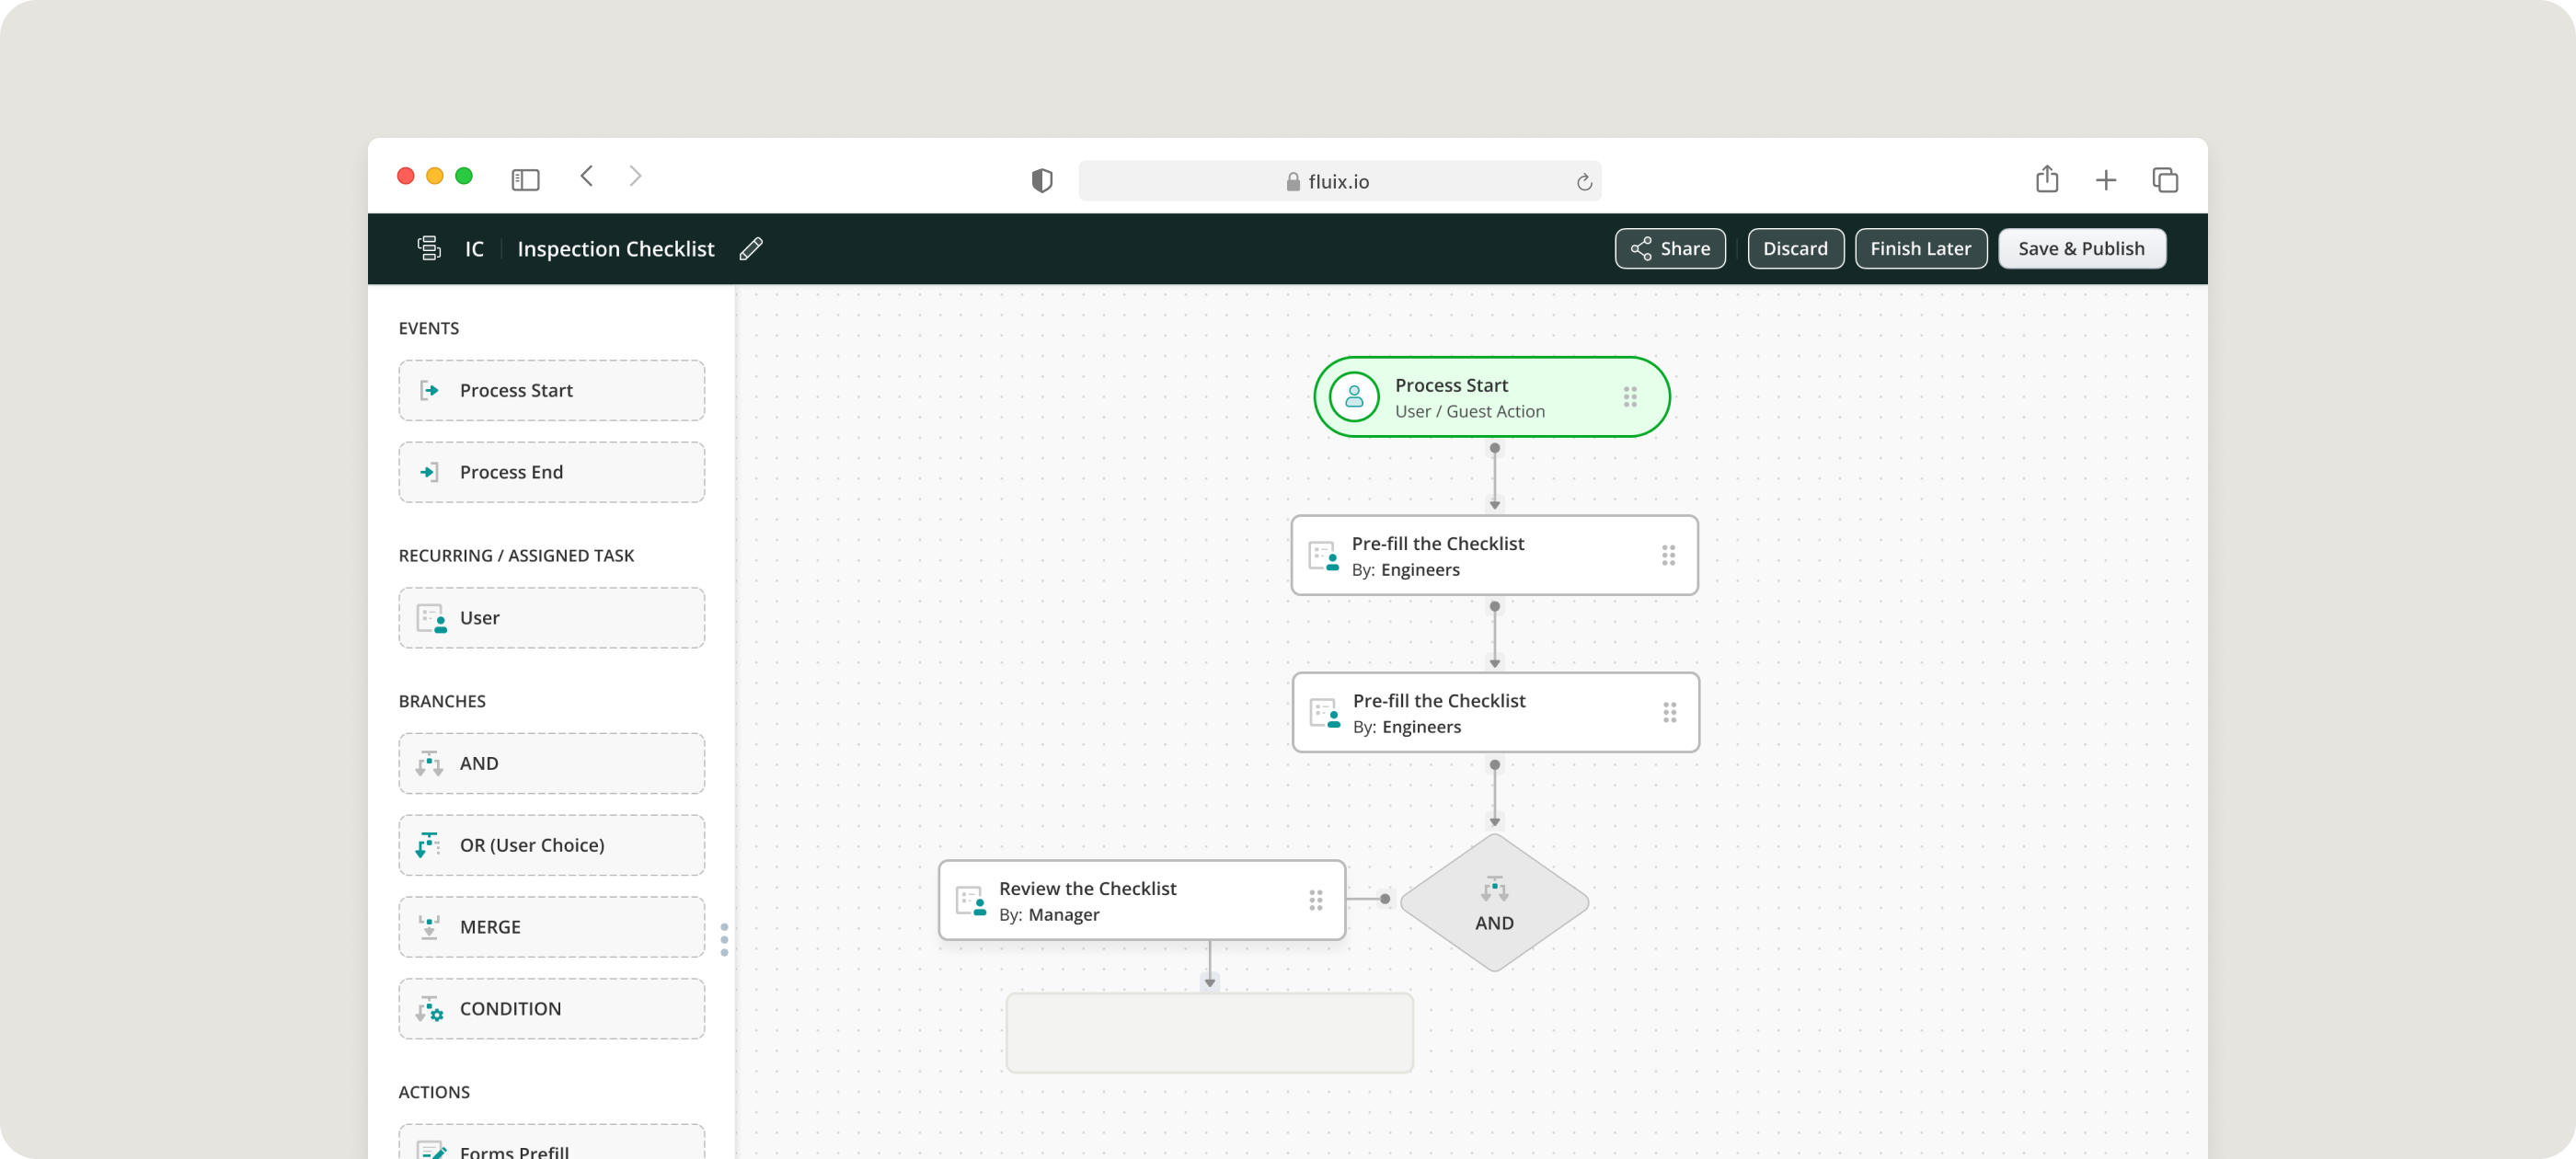
Task: Select the MERGE branch element
Action: pyautogui.click(x=551, y=927)
